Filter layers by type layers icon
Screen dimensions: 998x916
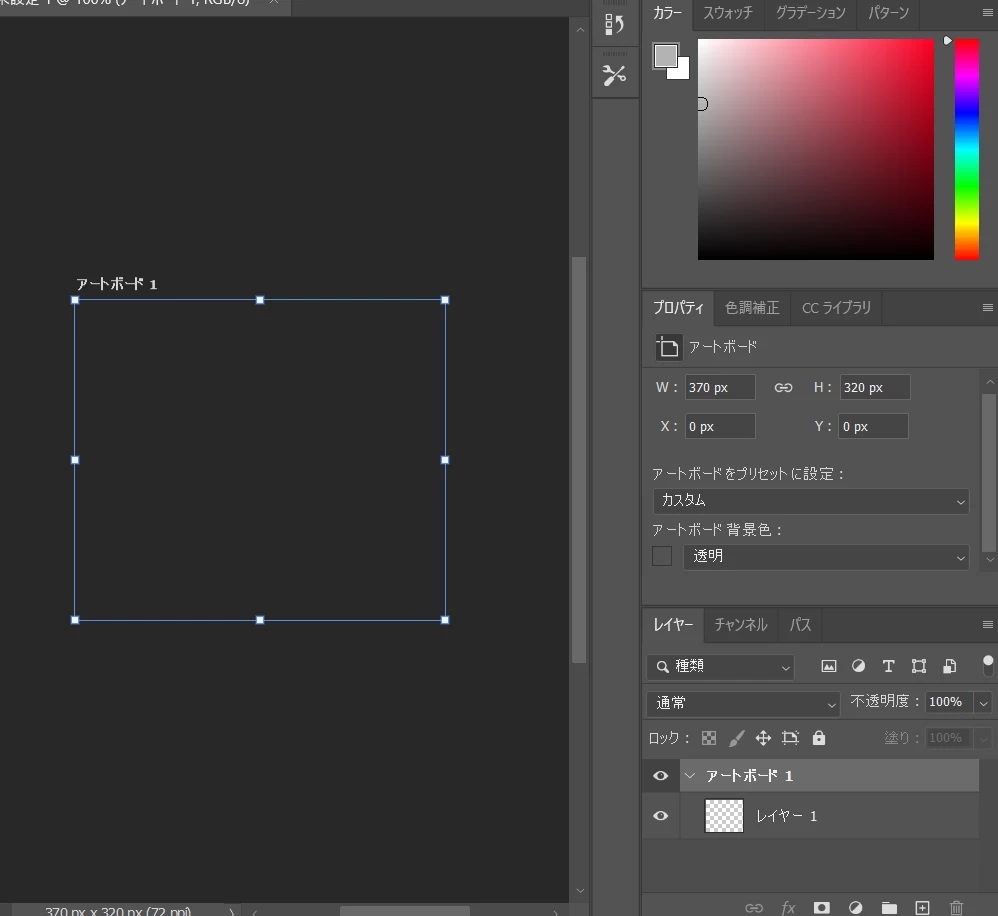(889, 666)
